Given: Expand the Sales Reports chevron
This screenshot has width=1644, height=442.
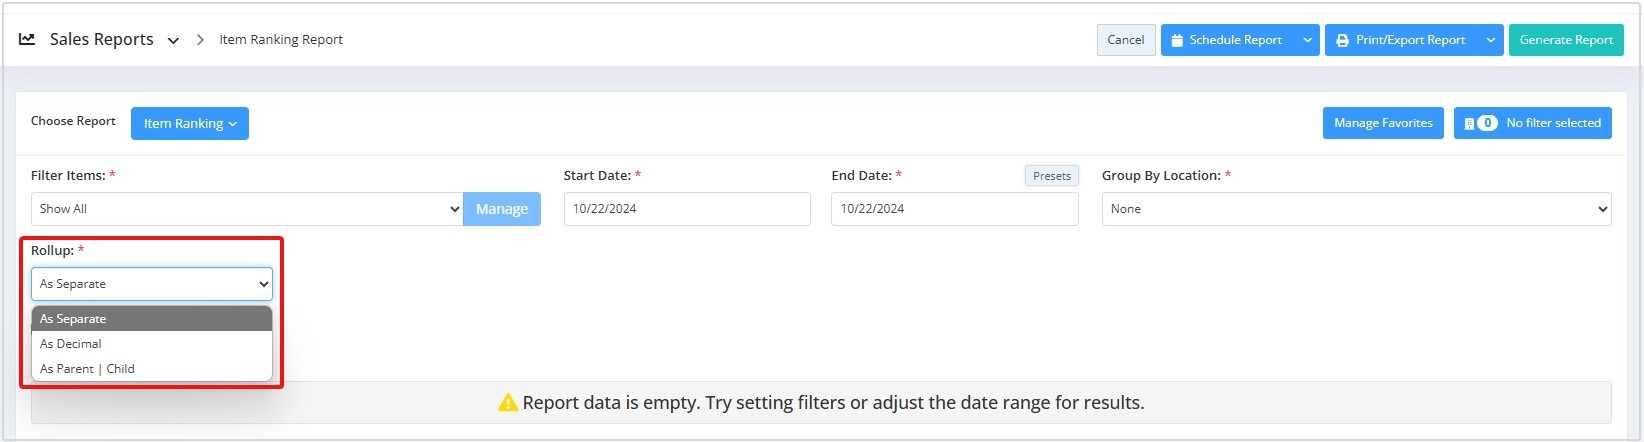Looking at the screenshot, I should (x=173, y=41).
